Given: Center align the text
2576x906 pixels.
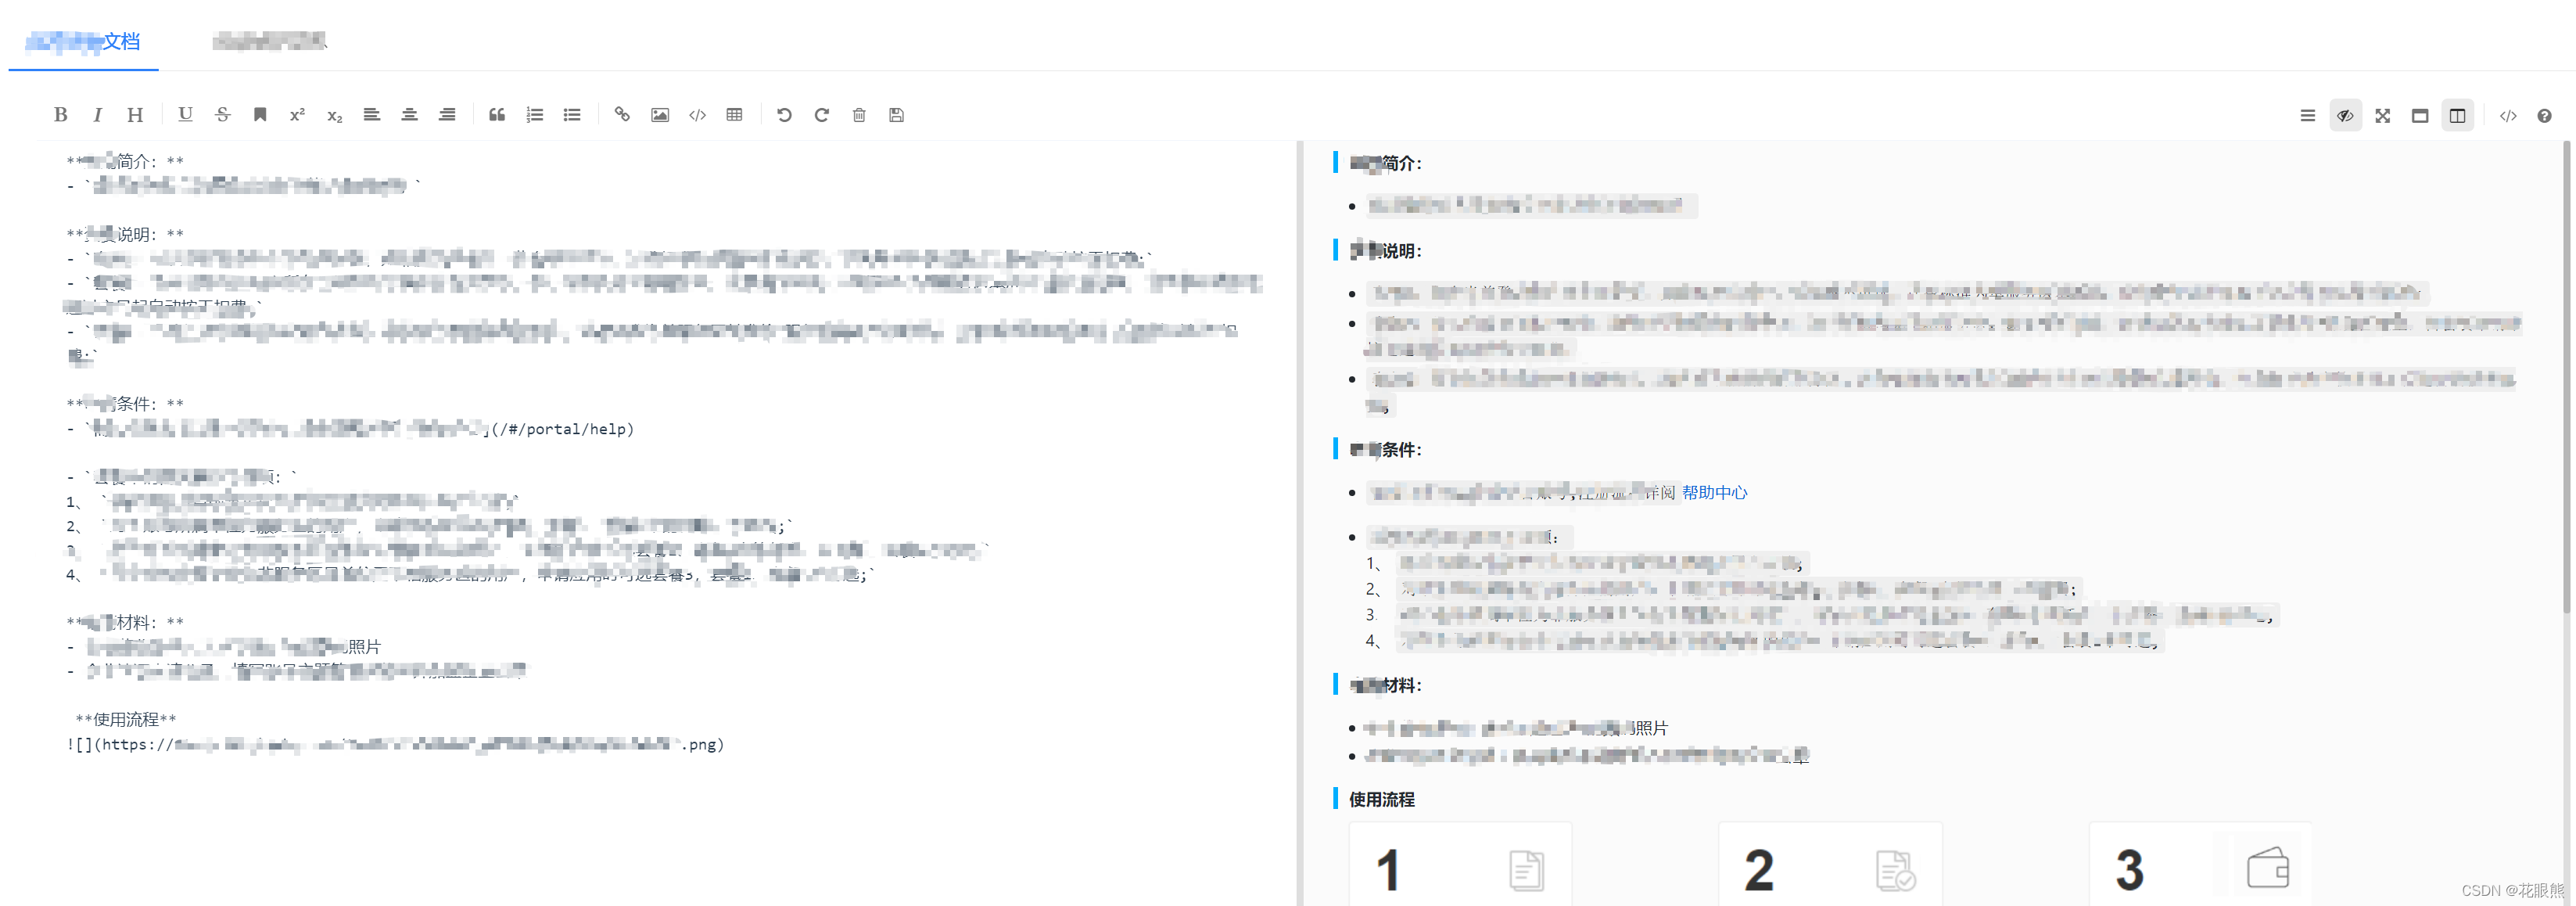Looking at the screenshot, I should (x=409, y=115).
